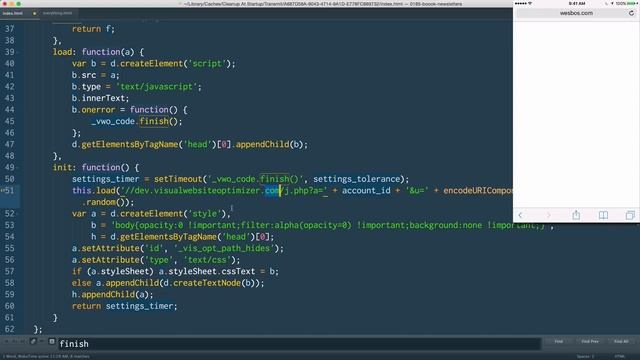Collapse fold arrow at line 49
The height and width of the screenshot is (360, 640).
point(18,168)
